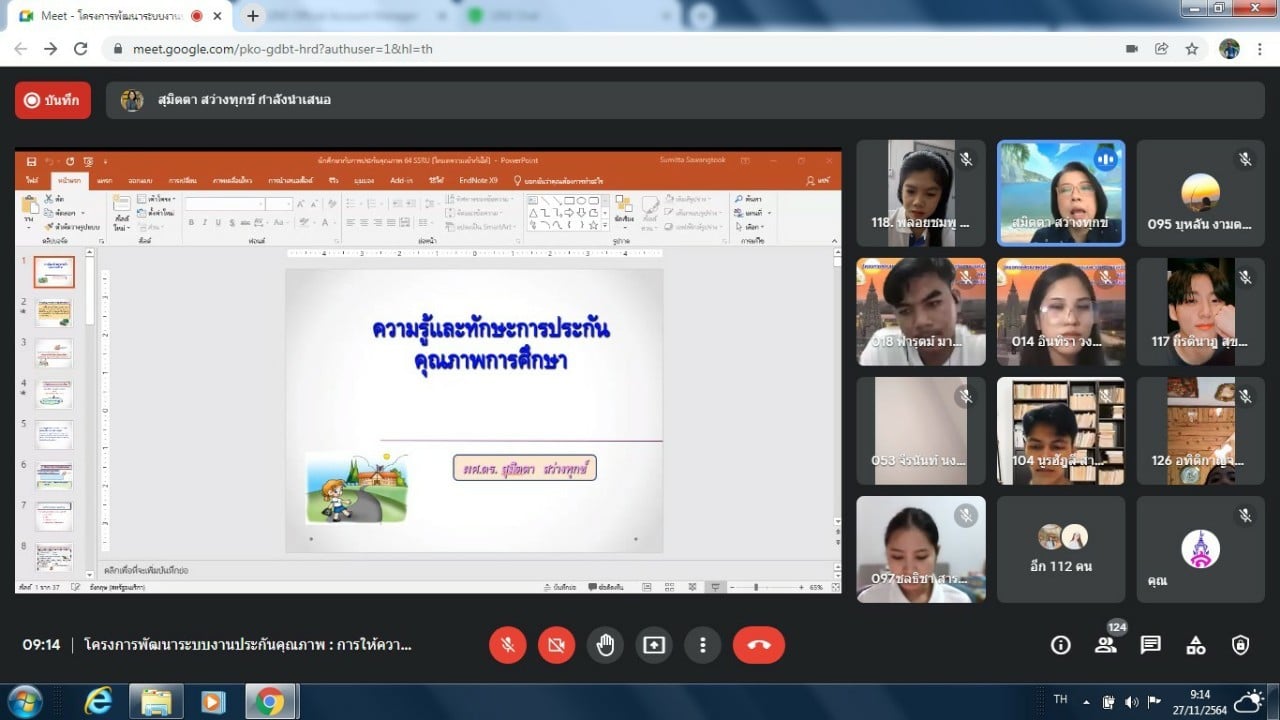
Task: Open the new tab in Chrome
Action: pyautogui.click(x=253, y=16)
